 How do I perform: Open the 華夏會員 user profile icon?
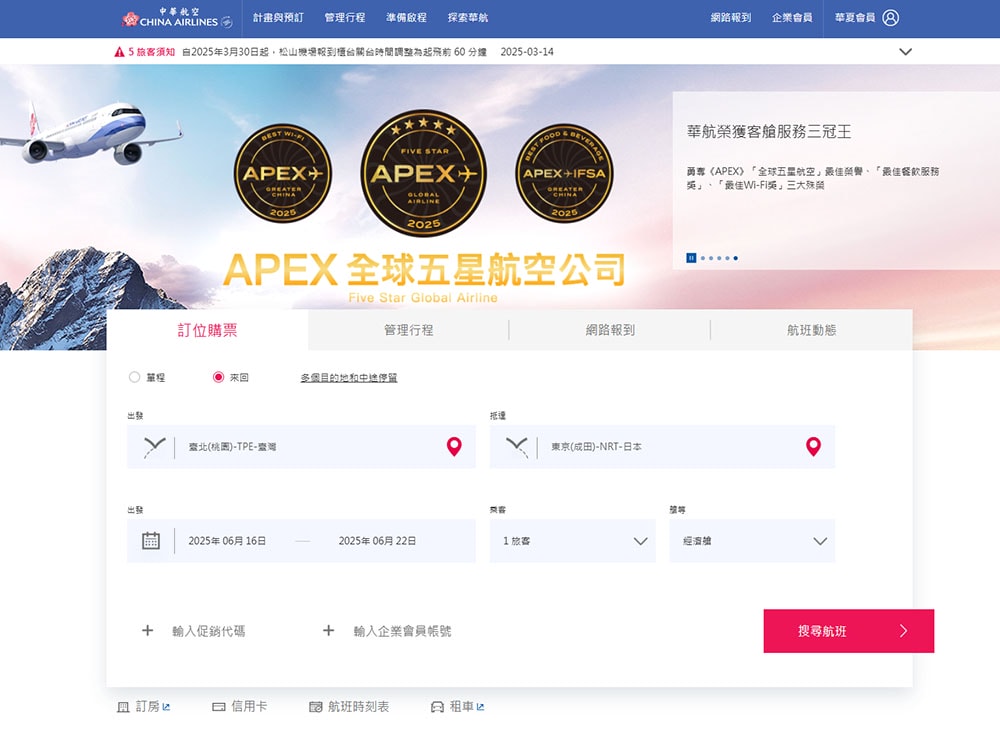coord(890,18)
